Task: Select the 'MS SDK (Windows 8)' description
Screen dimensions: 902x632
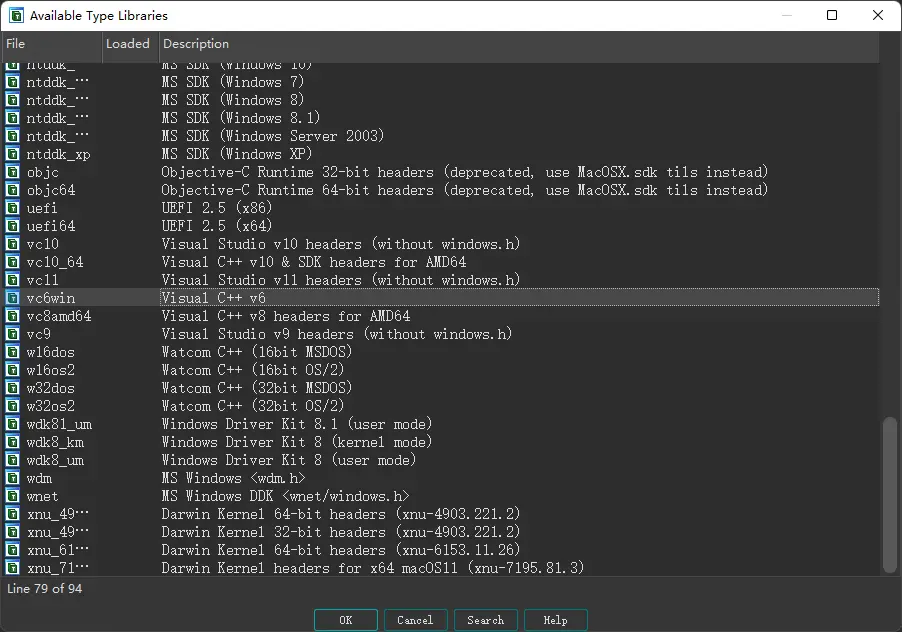Action: pyautogui.click(x=232, y=100)
